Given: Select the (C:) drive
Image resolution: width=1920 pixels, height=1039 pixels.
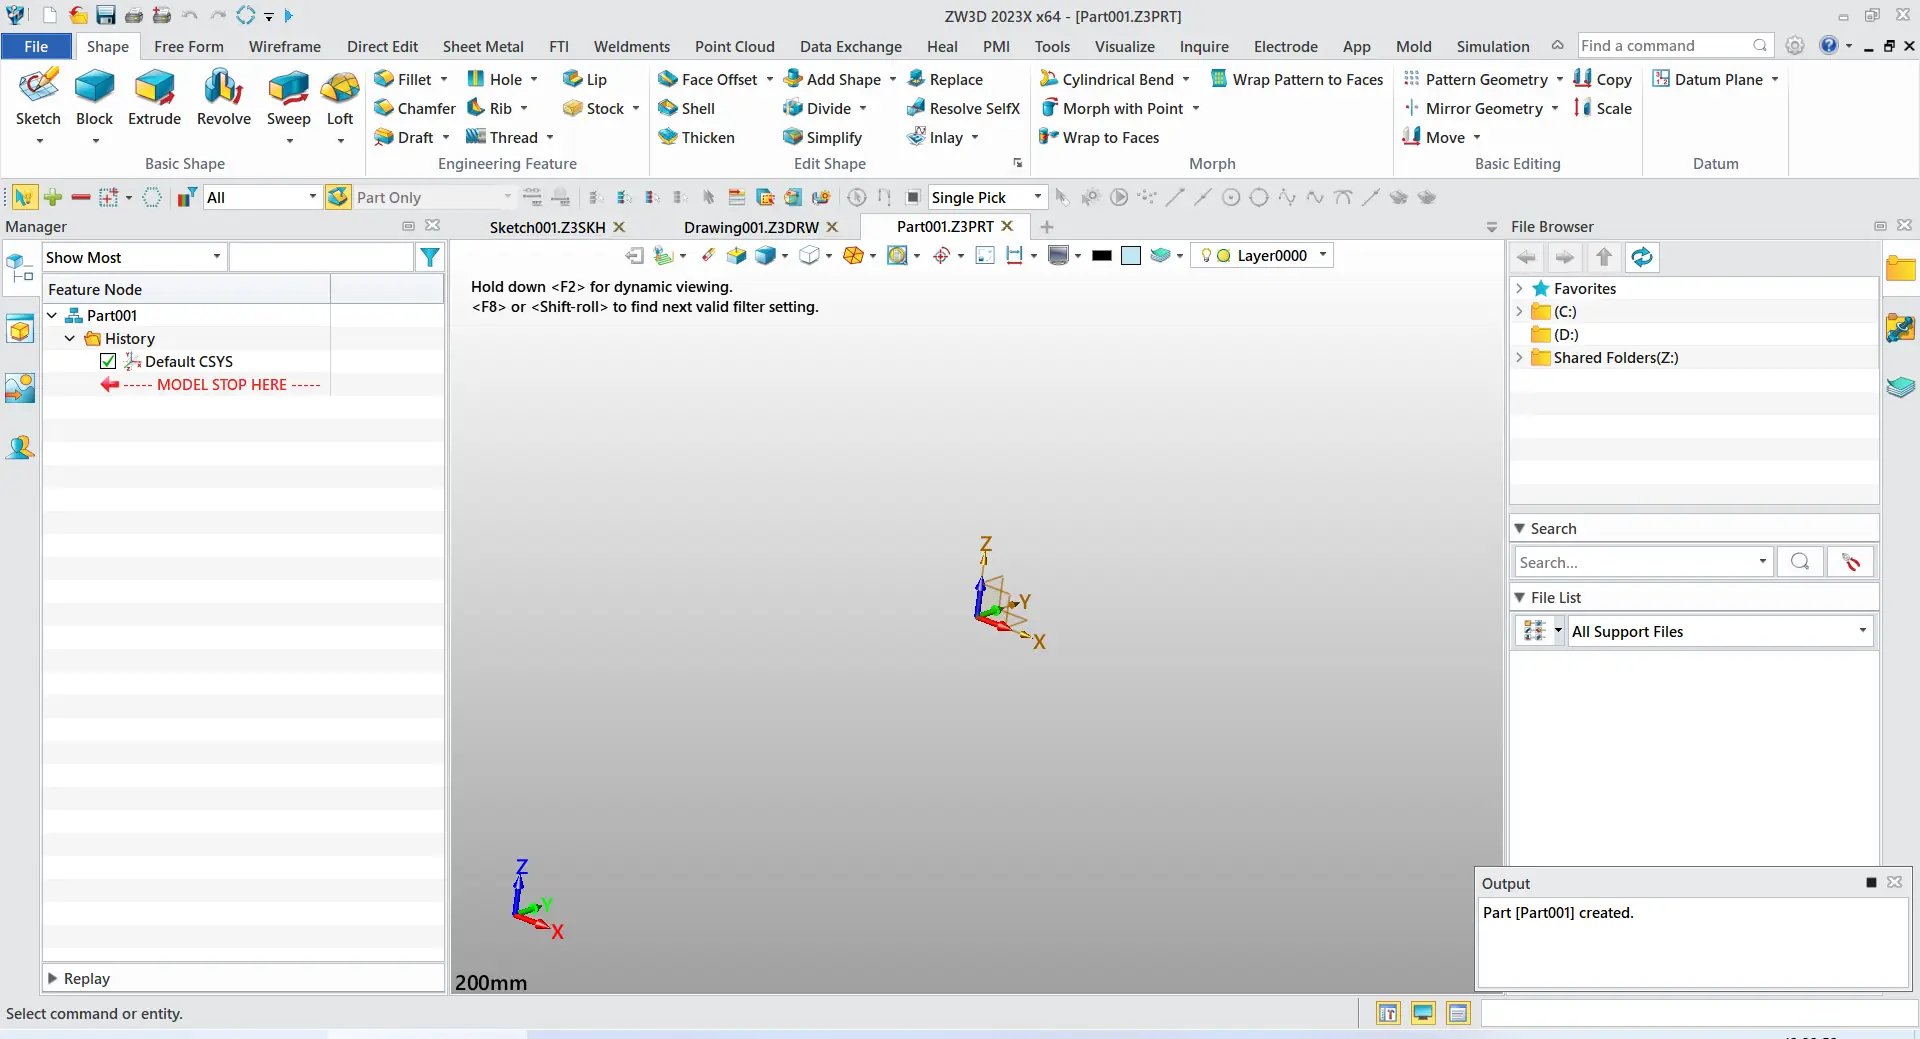Looking at the screenshot, I should pos(1565,311).
